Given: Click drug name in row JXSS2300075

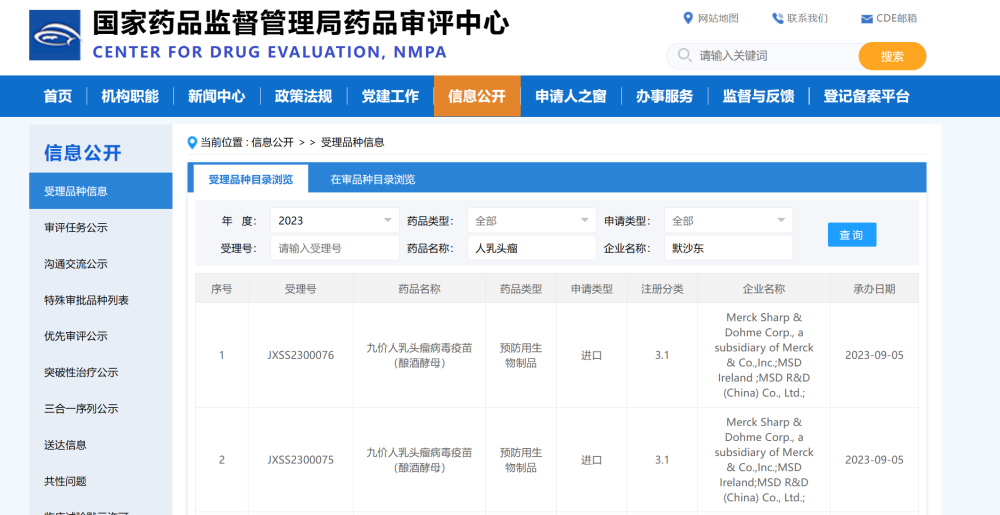Looking at the screenshot, I should (x=419, y=460).
